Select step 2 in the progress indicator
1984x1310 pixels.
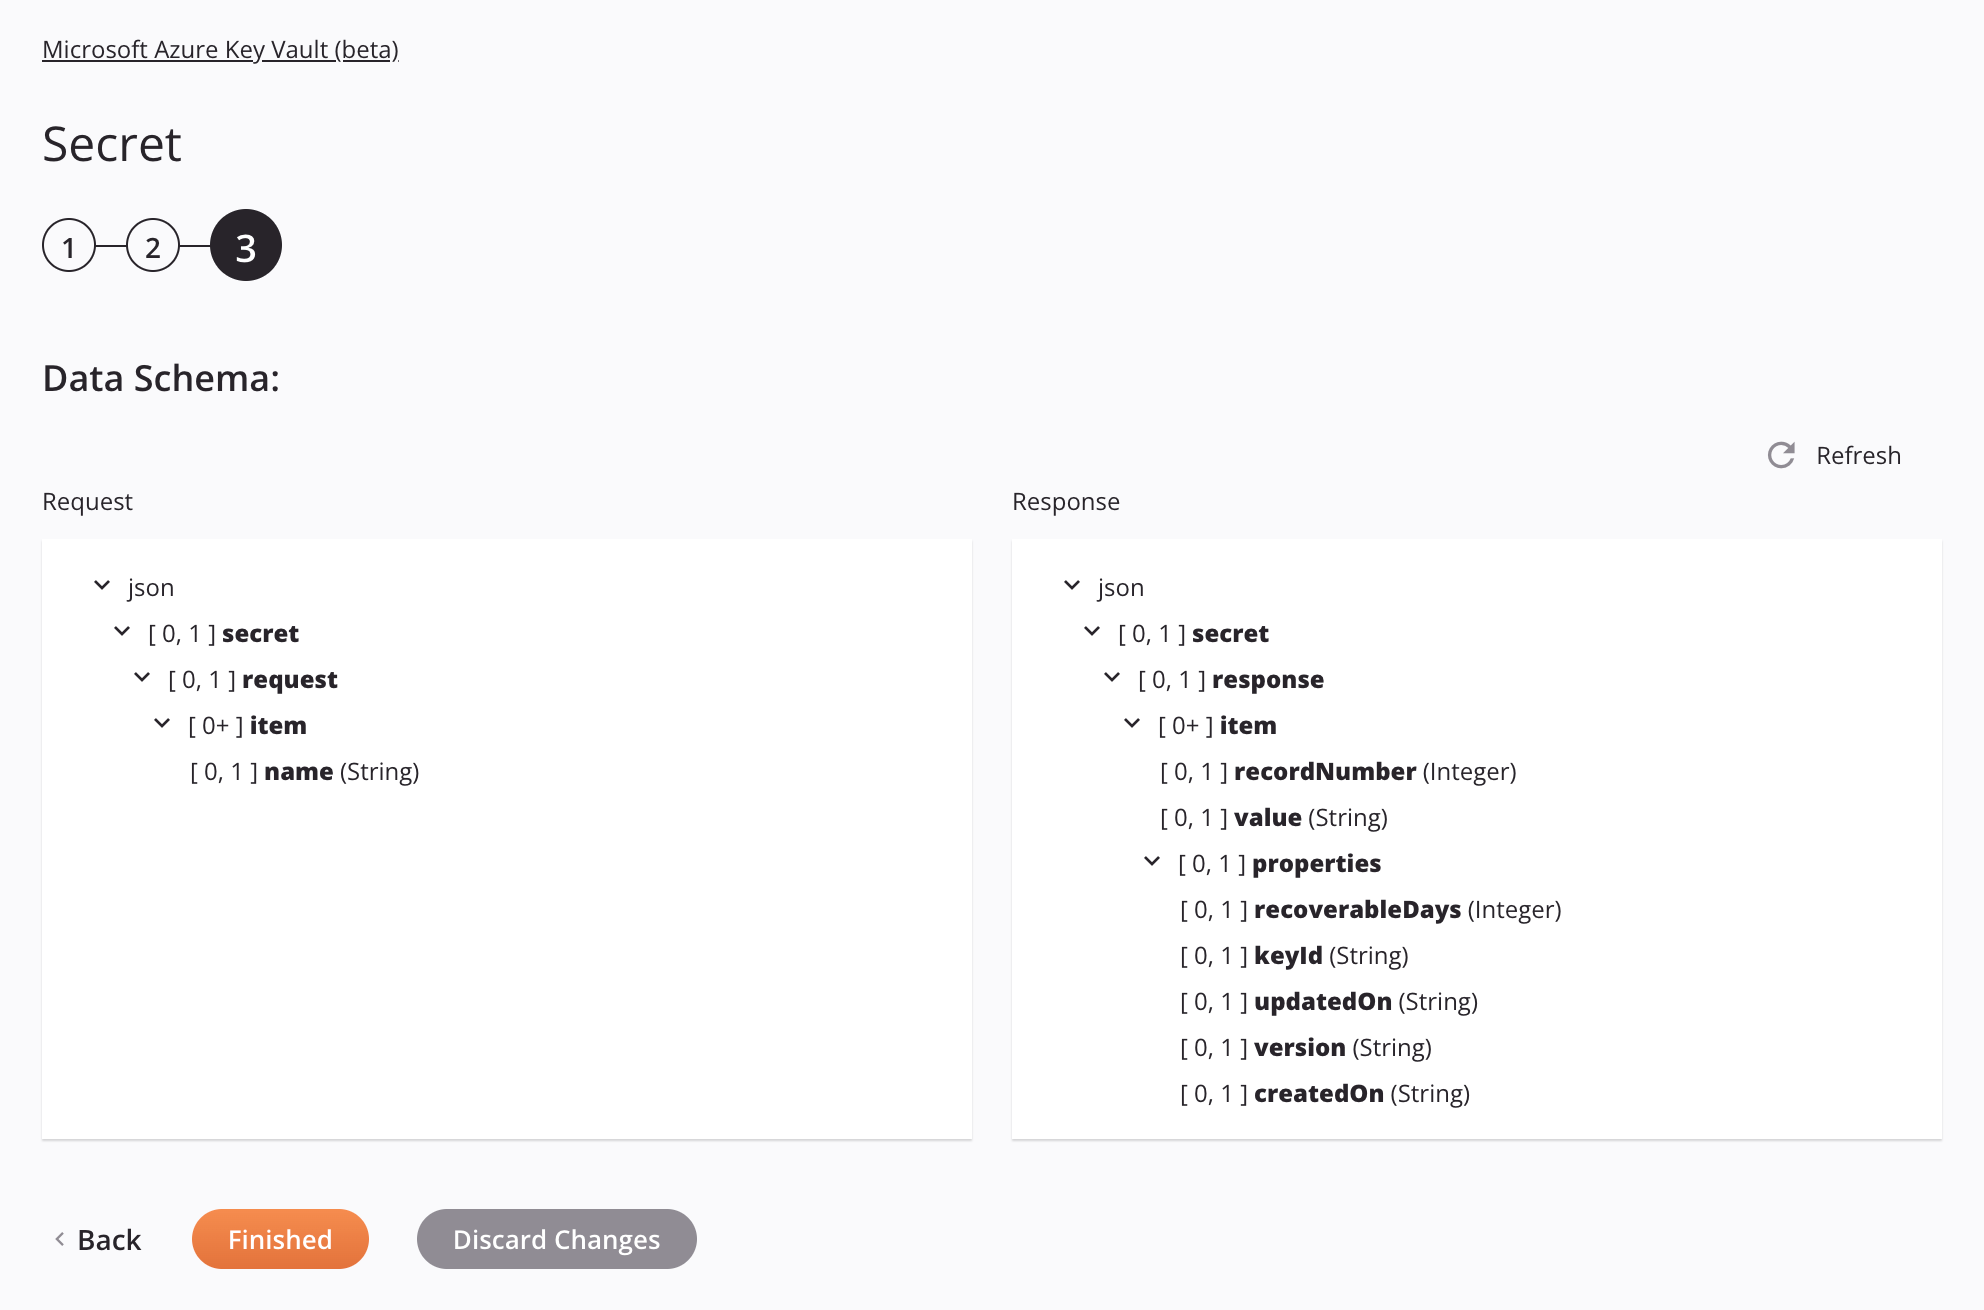click(155, 244)
